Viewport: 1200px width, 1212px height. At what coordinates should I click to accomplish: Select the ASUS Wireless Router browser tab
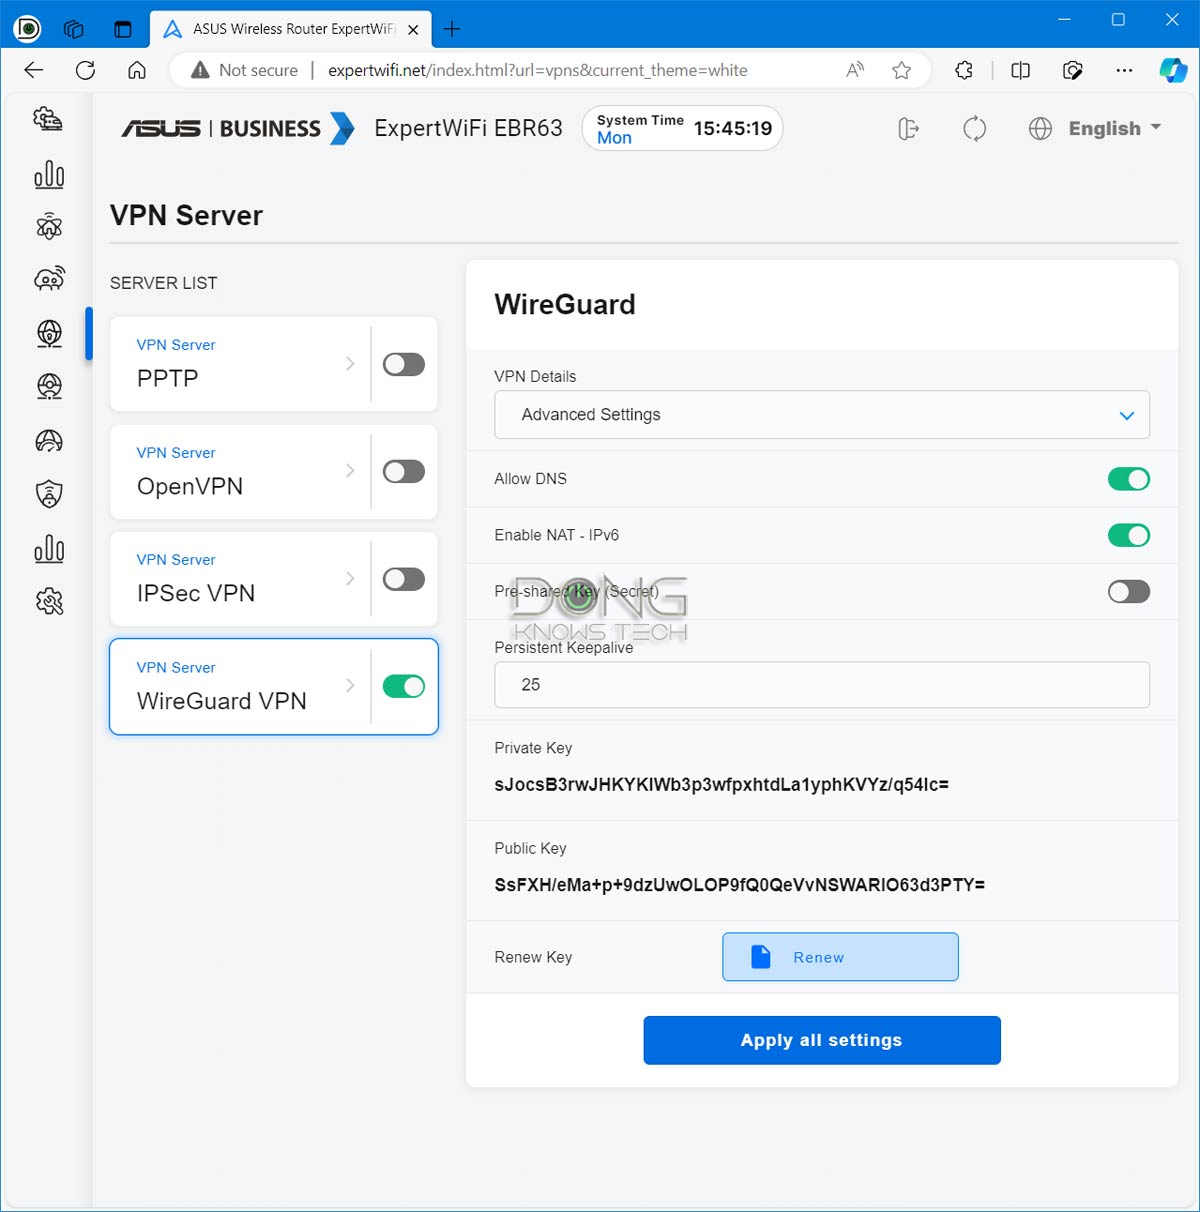point(290,29)
